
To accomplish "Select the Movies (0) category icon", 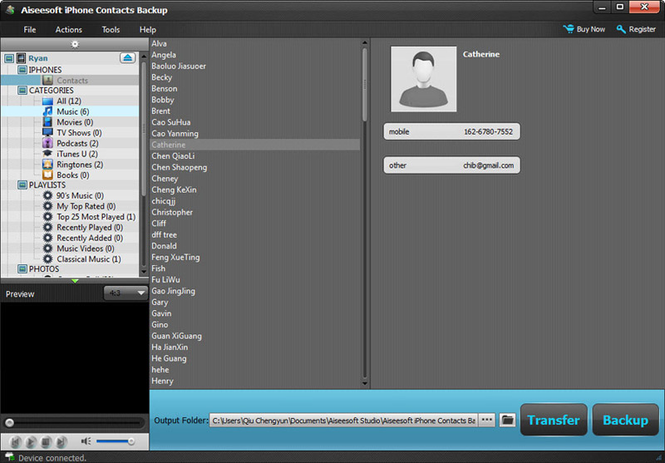I will (x=48, y=122).
